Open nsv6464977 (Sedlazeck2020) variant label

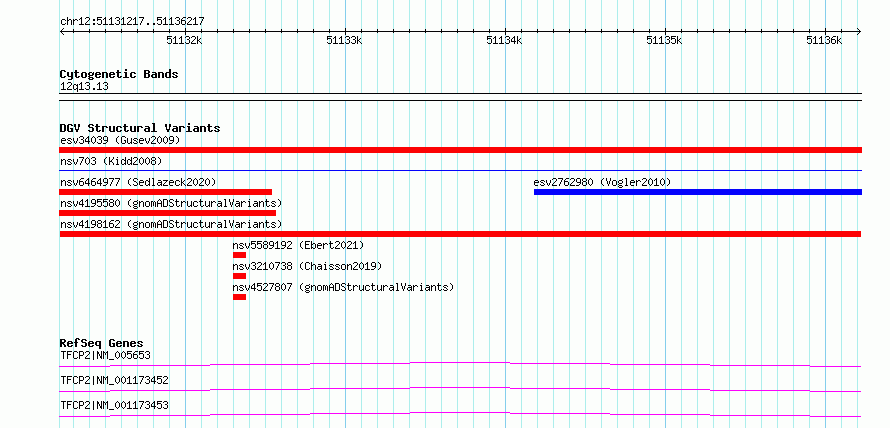[138, 182]
